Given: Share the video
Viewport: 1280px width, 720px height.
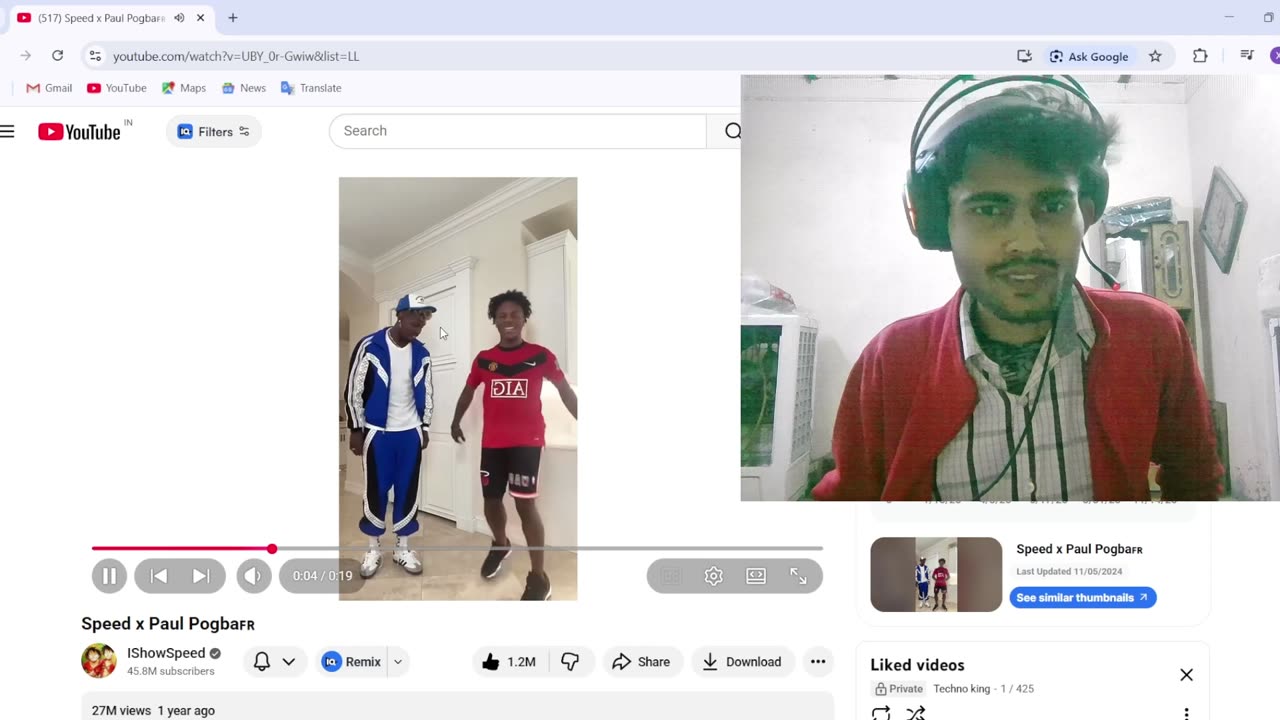Looking at the screenshot, I should click(641, 662).
